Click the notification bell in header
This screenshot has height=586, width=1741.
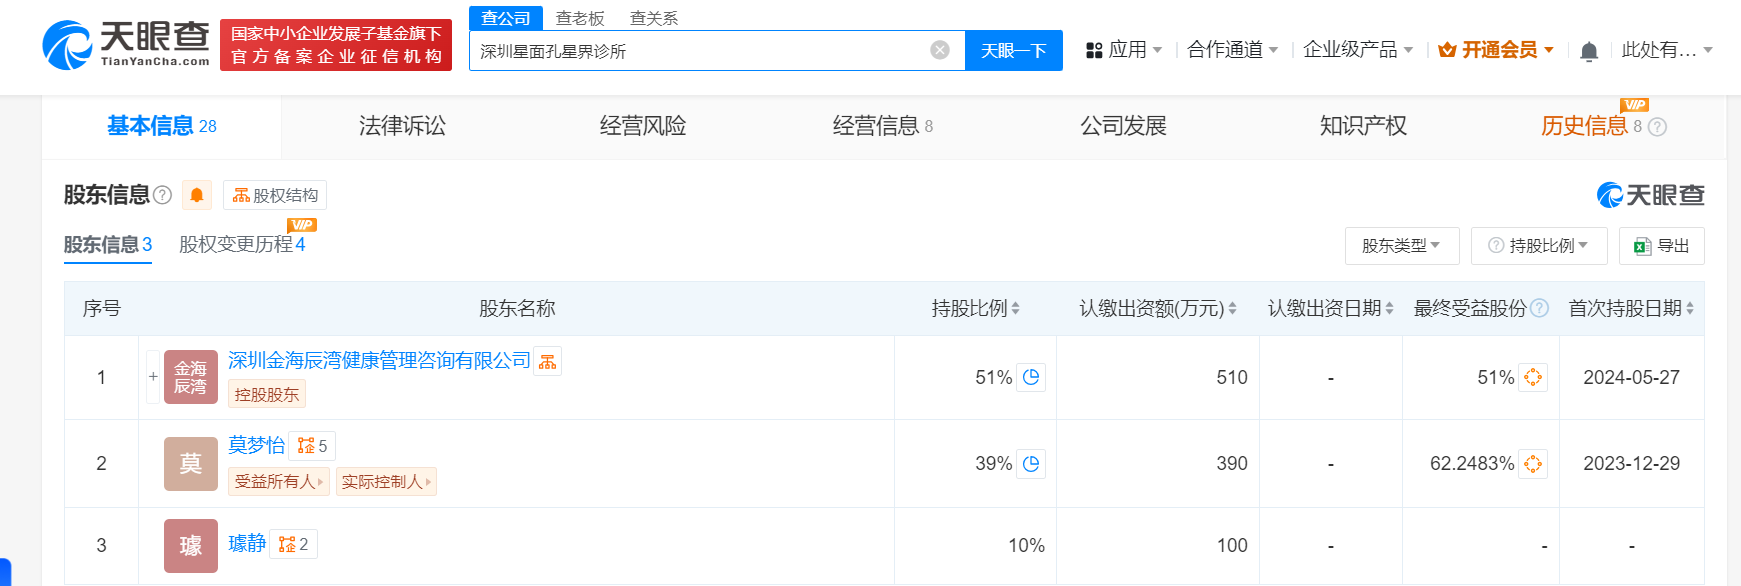[x=1588, y=51]
